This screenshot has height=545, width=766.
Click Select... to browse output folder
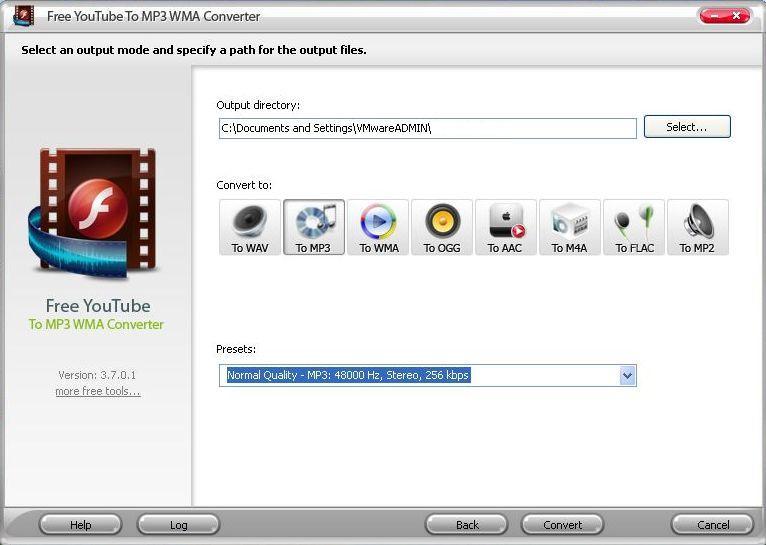(x=687, y=127)
